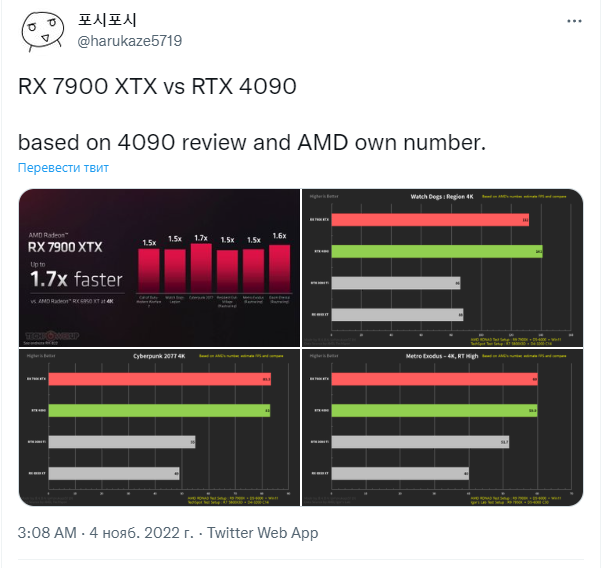602x568 pixels.
Task: Open the tweet's three-dot more menu
Action: [571, 22]
